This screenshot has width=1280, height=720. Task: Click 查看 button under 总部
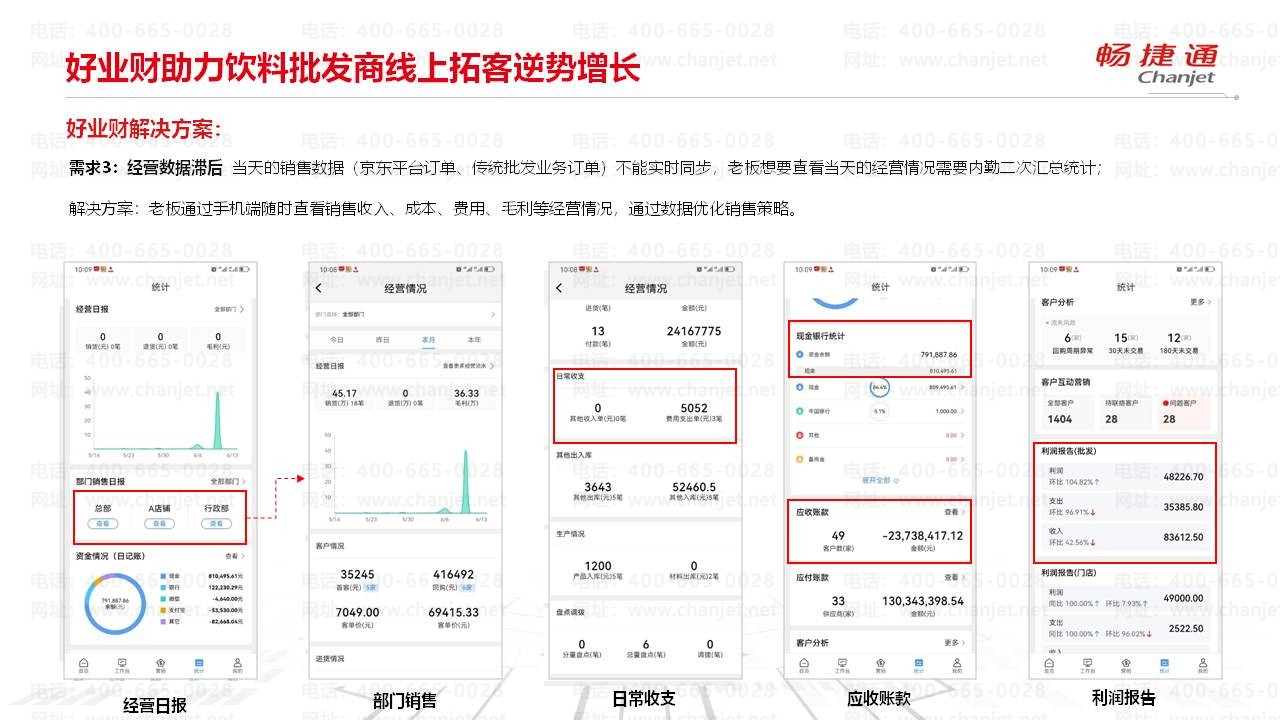102,524
